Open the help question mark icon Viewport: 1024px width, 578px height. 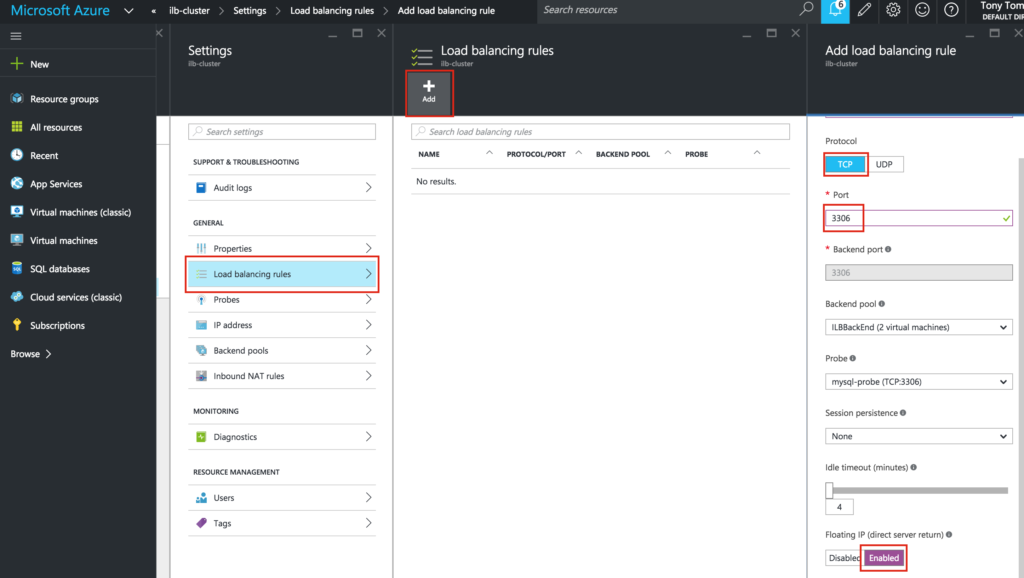[951, 10]
